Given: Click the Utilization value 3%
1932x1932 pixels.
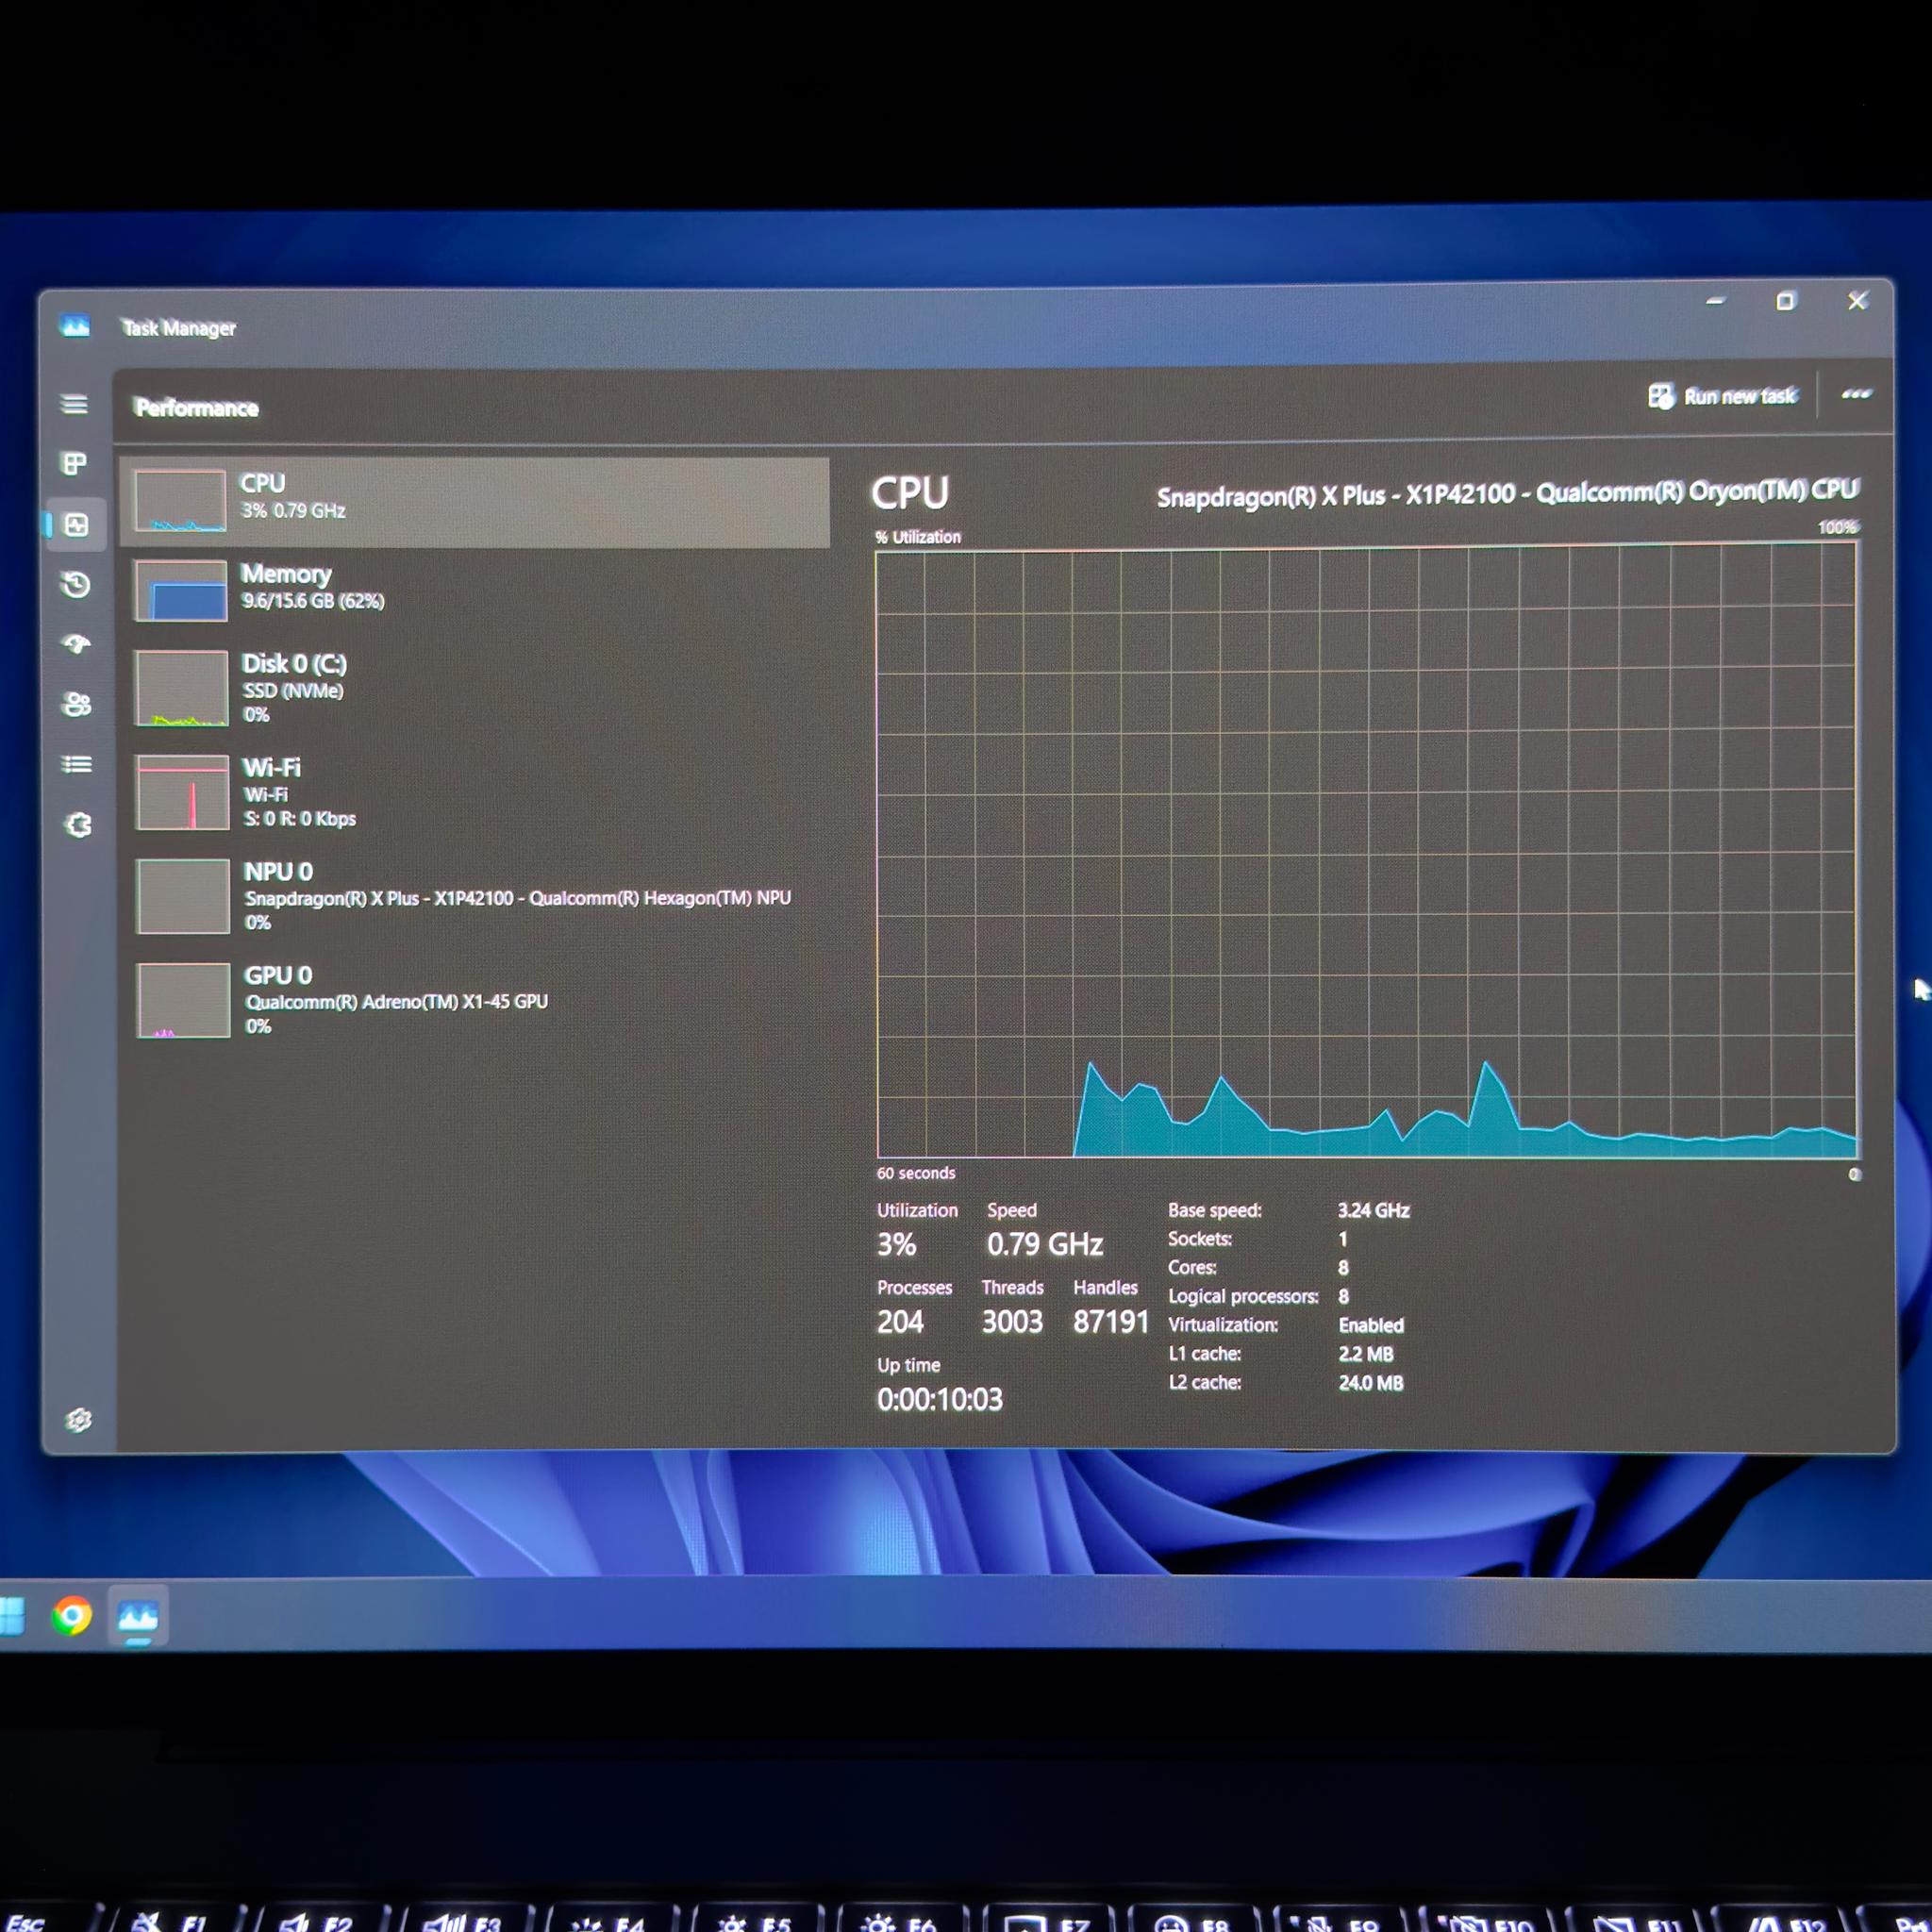Looking at the screenshot, I should 896,1245.
